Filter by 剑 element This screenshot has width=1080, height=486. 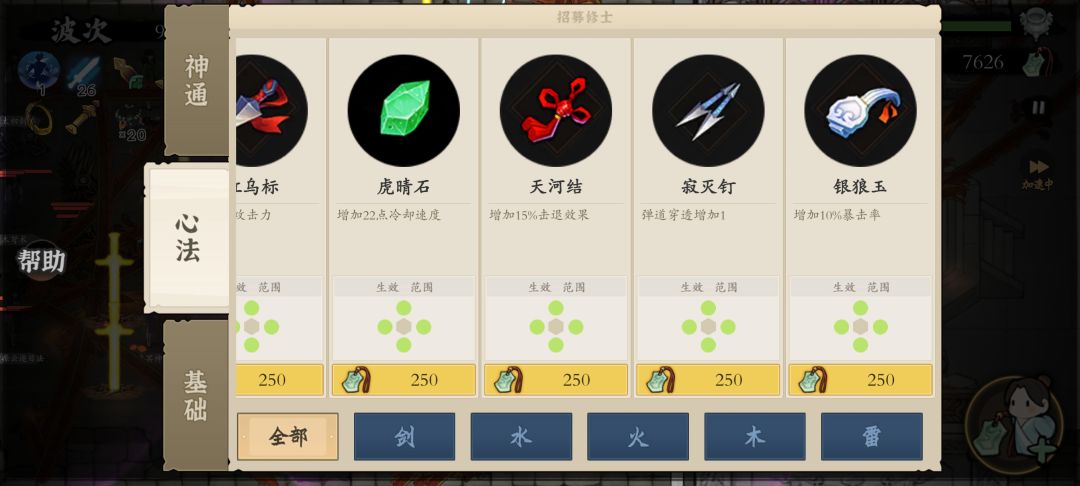(x=404, y=436)
